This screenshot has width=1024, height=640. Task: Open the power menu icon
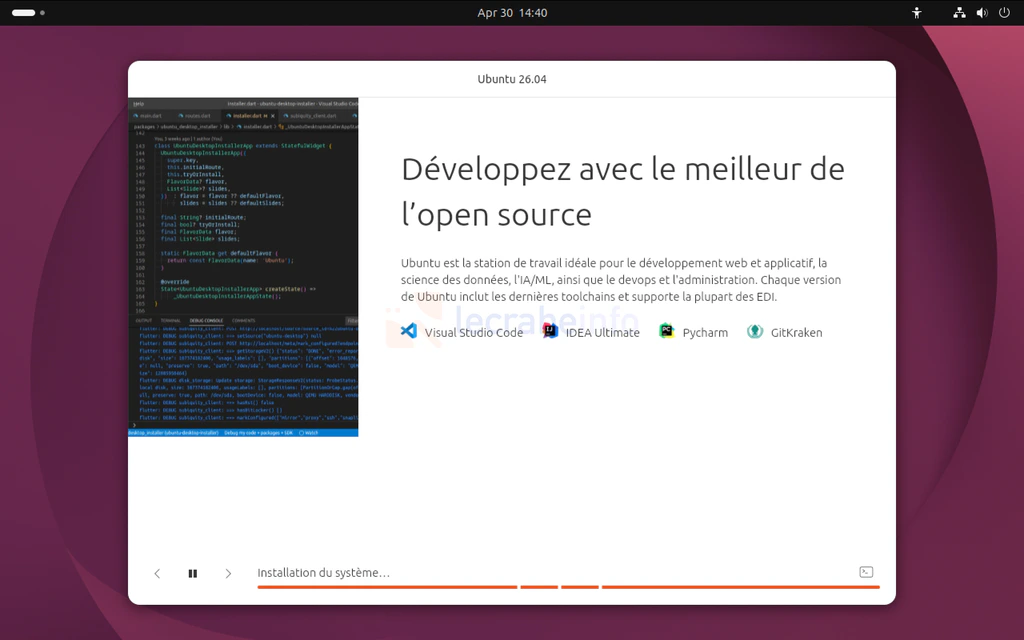1003,13
